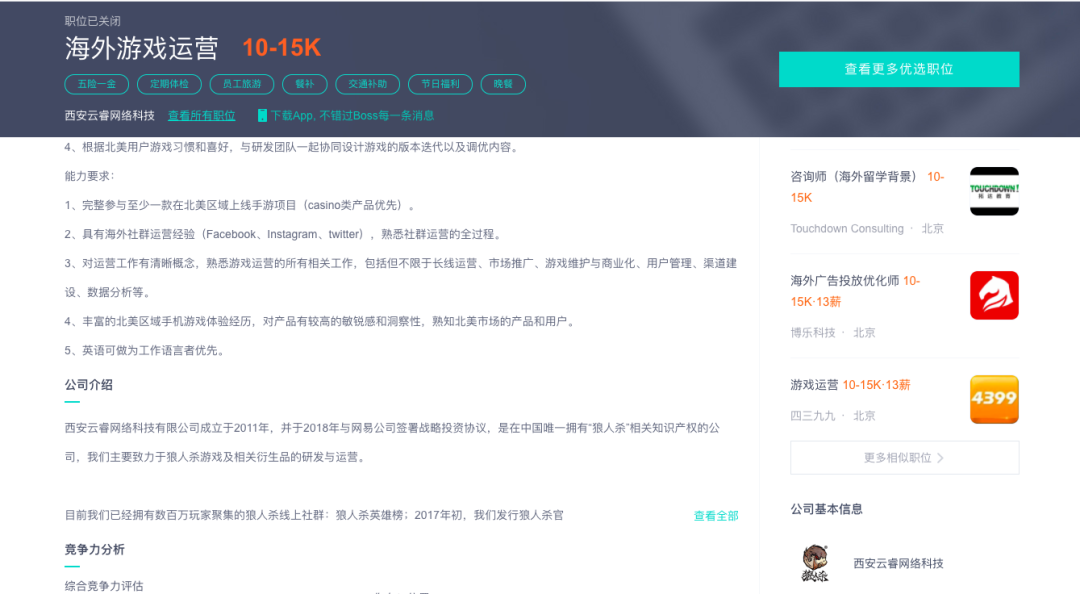Image resolution: width=1080 pixels, height=594 pixels.
Task: Select the 五险一金 benefit tag
Action: coord(96,84)
